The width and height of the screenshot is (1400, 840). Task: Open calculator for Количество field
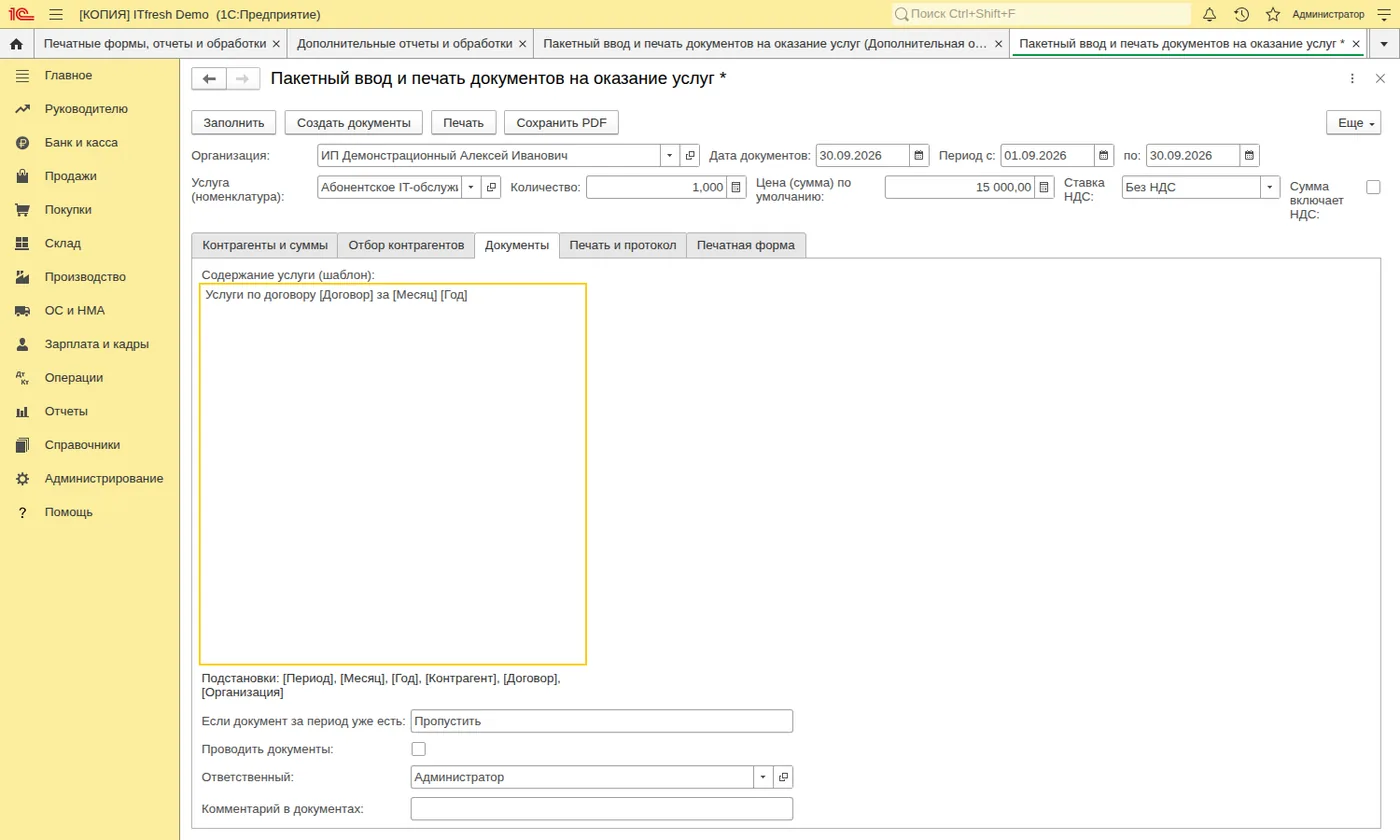(x=737, y=187)
